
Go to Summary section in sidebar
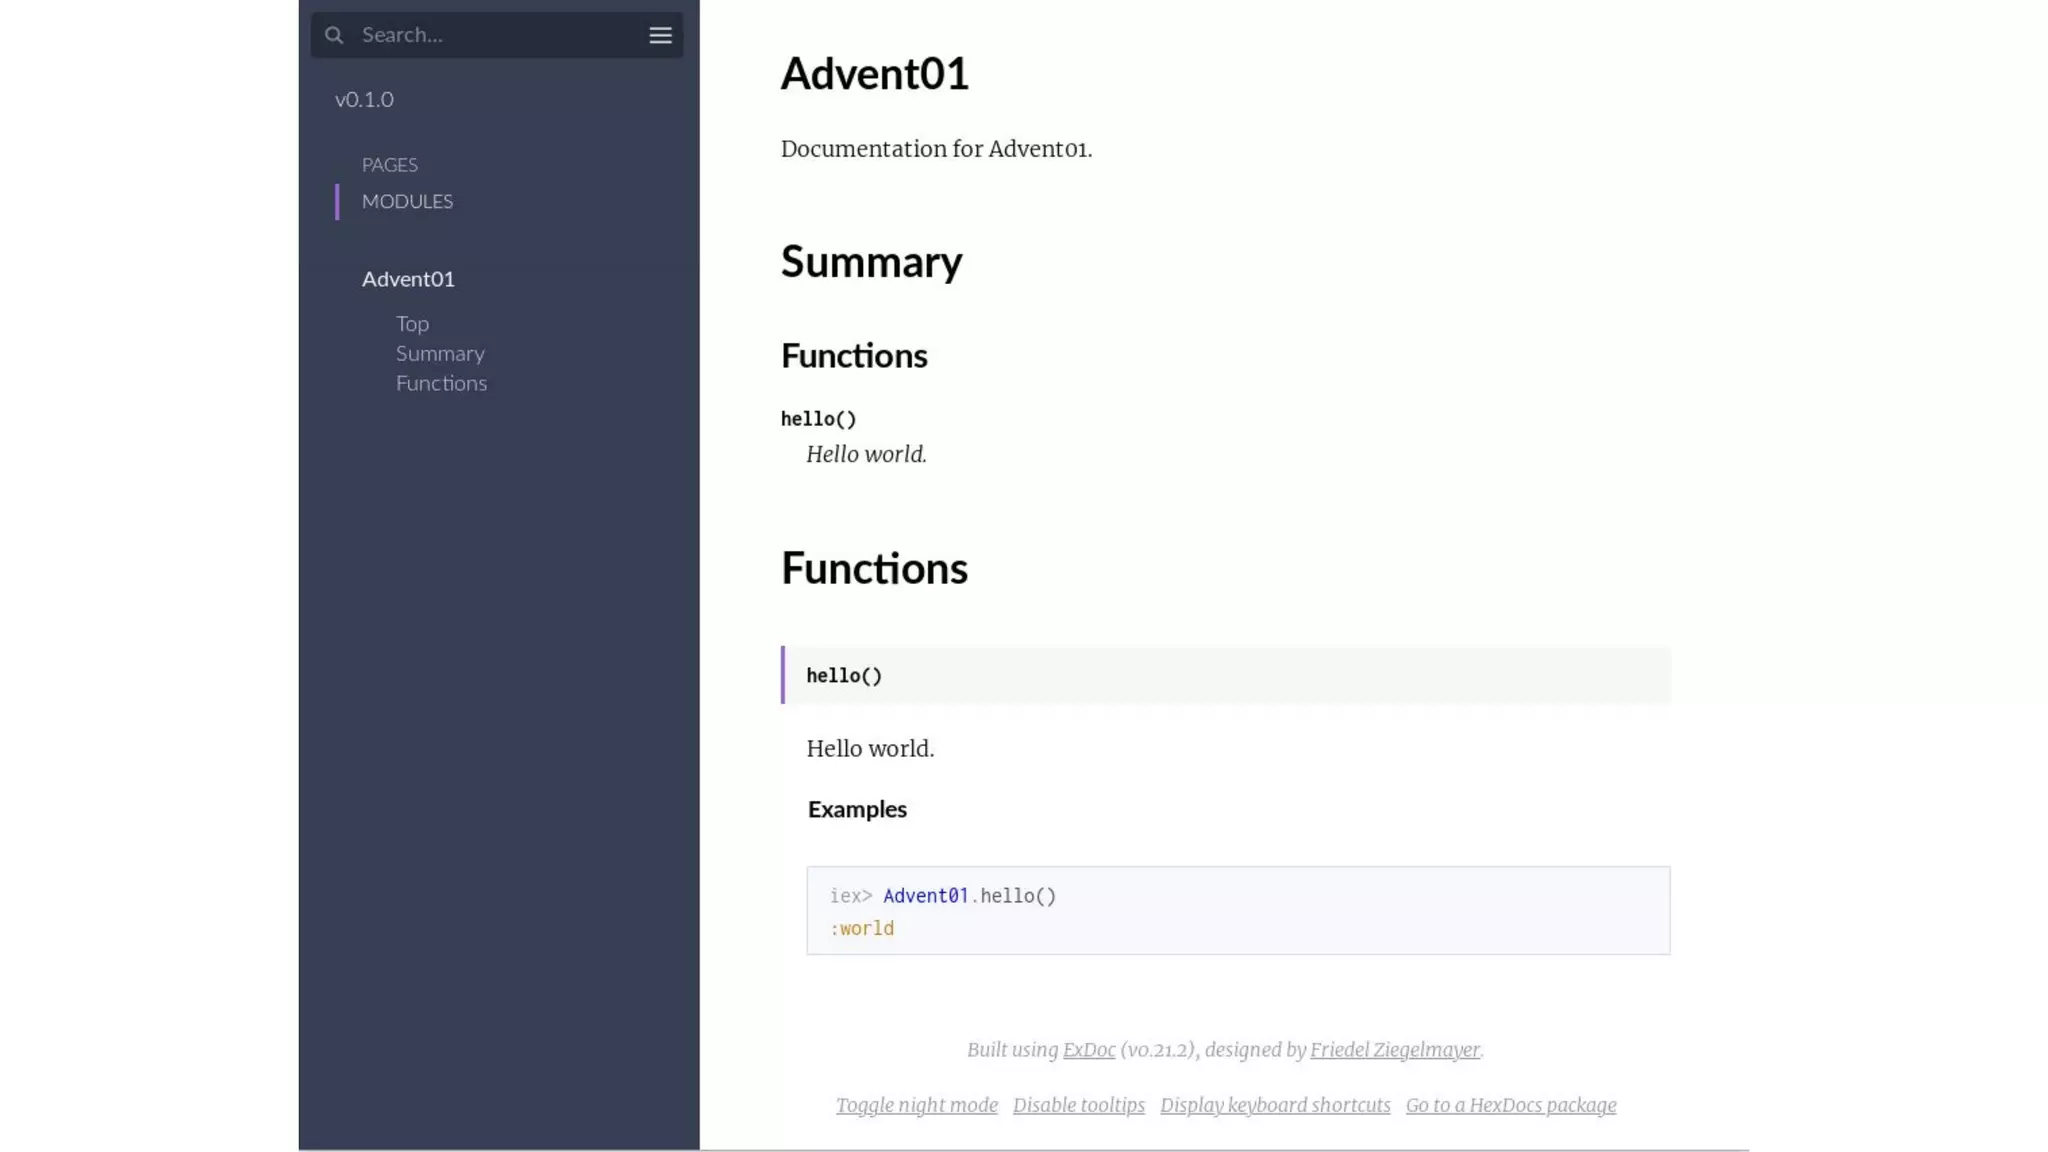coord(440,354)
